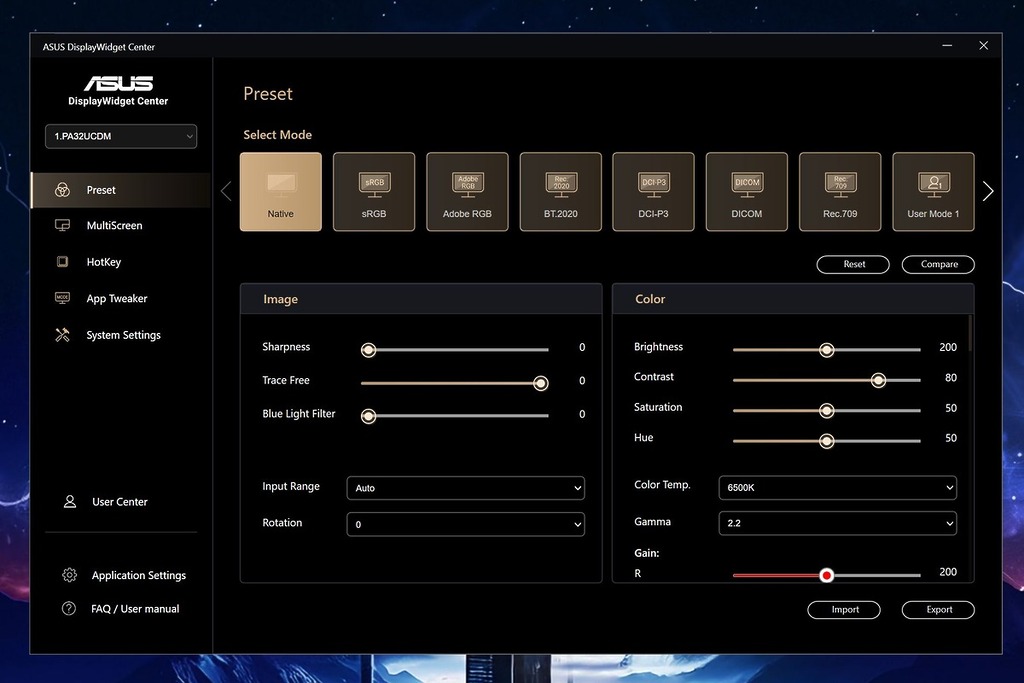Click the Brightness slider handle
The height and width of the screenshot is (683, 1024).
click(x=827, y=350)
